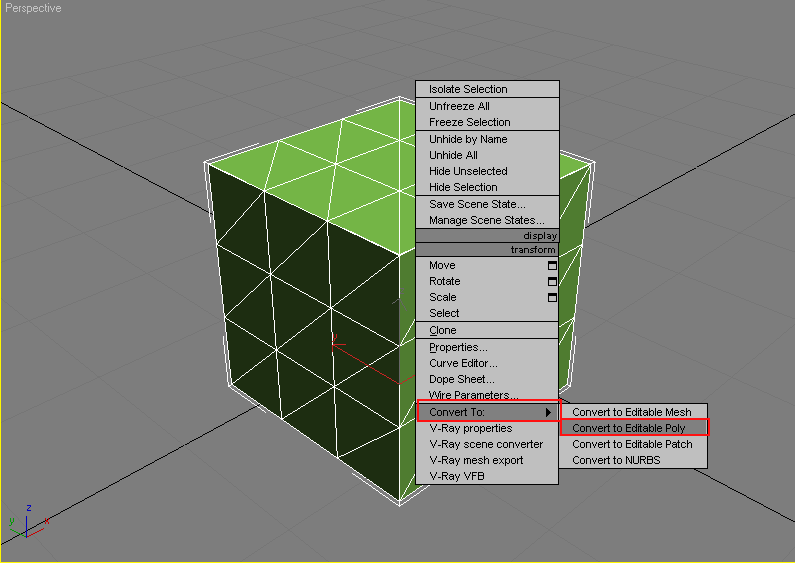This screenshot has width=795, height=563.
Task: Open the V-Ray VFB
Action: (487, 476)
